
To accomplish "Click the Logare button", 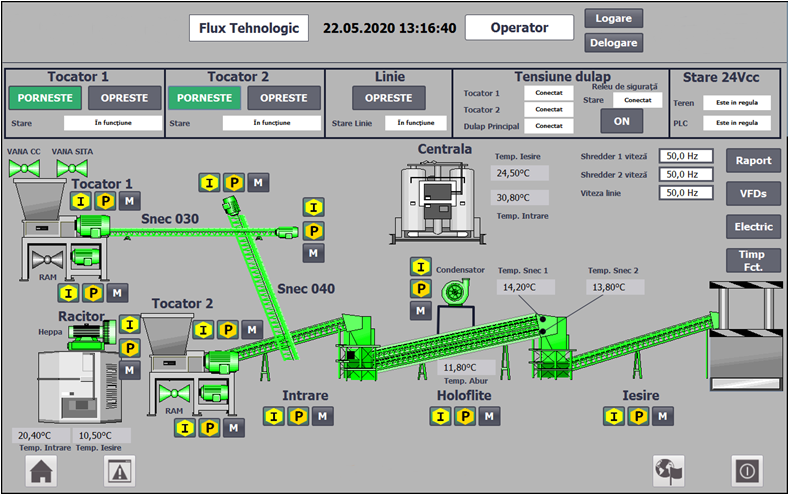I will pos(613,18).
